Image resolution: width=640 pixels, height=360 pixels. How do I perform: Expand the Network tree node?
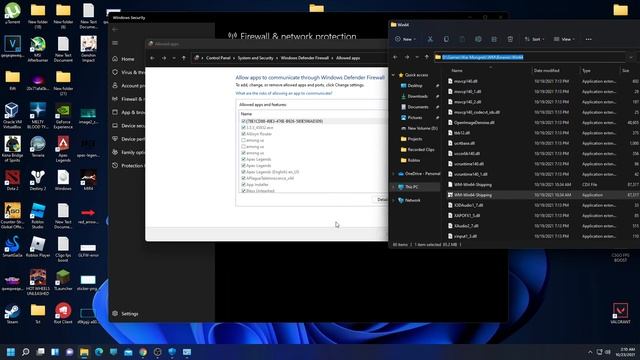point(393,200)
